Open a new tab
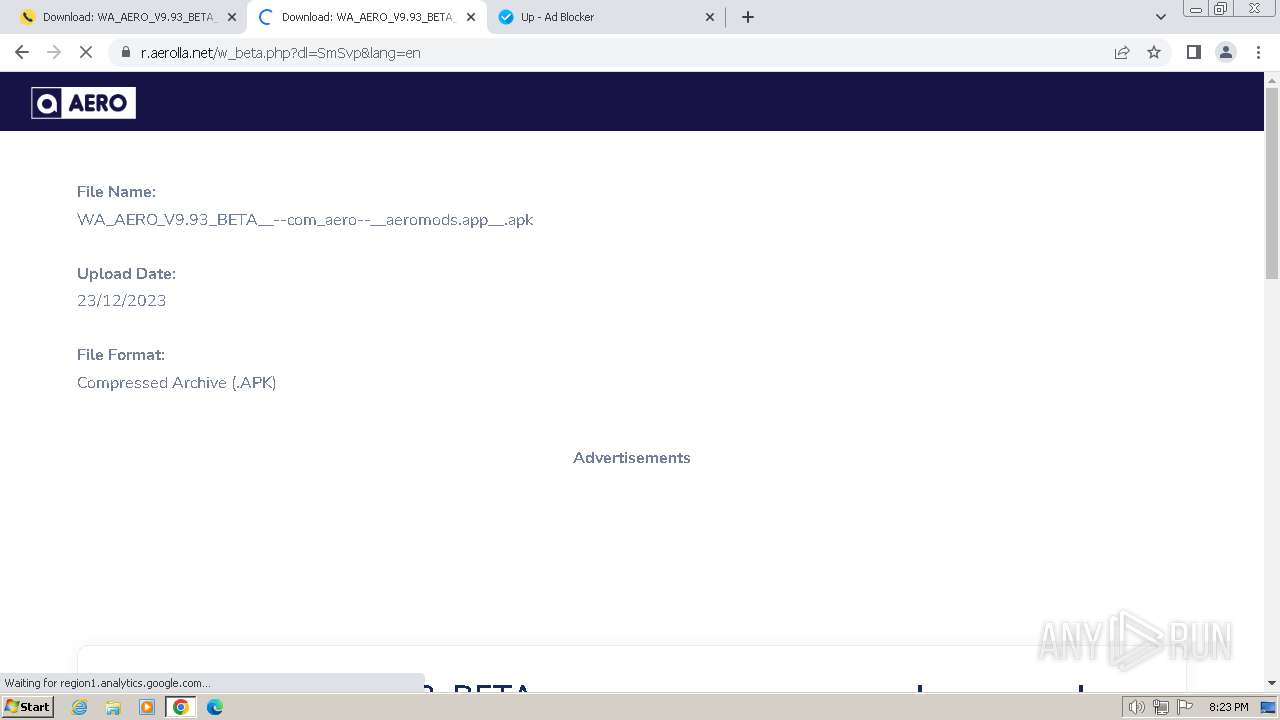This screenshot has width=1280, height=720. [x=748, y=17]
